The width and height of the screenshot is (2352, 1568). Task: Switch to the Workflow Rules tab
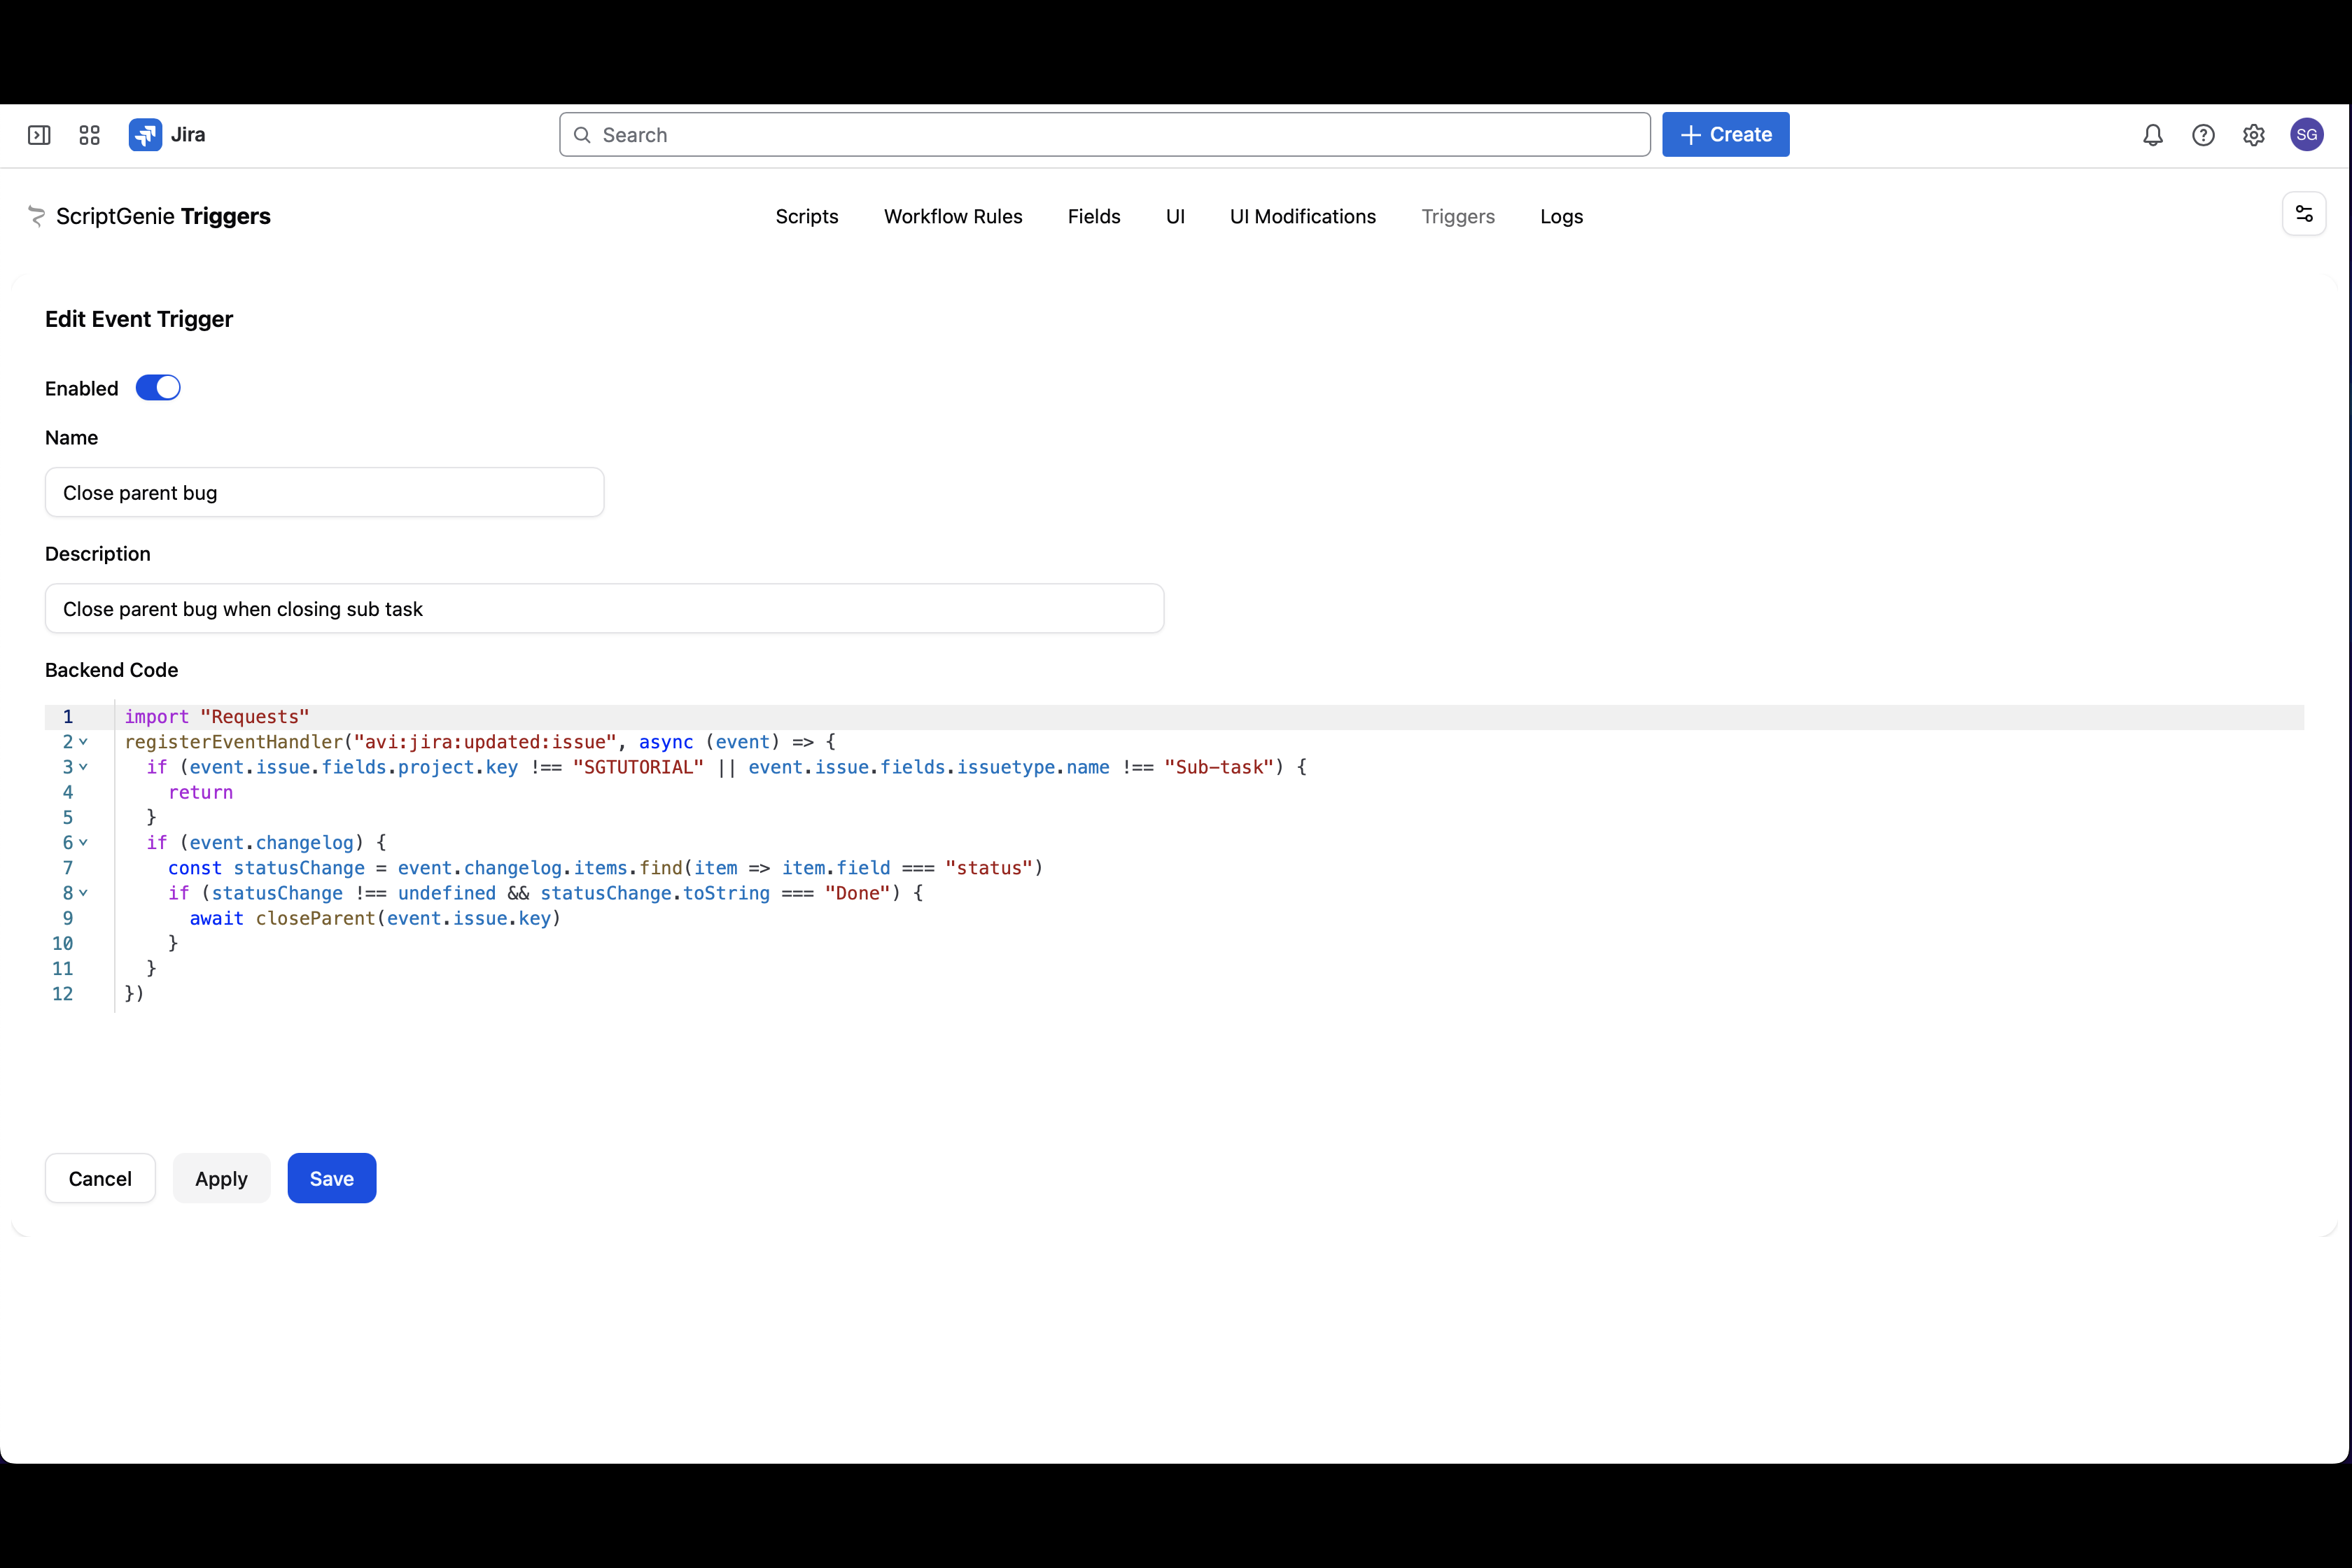(x=953, y=217)
